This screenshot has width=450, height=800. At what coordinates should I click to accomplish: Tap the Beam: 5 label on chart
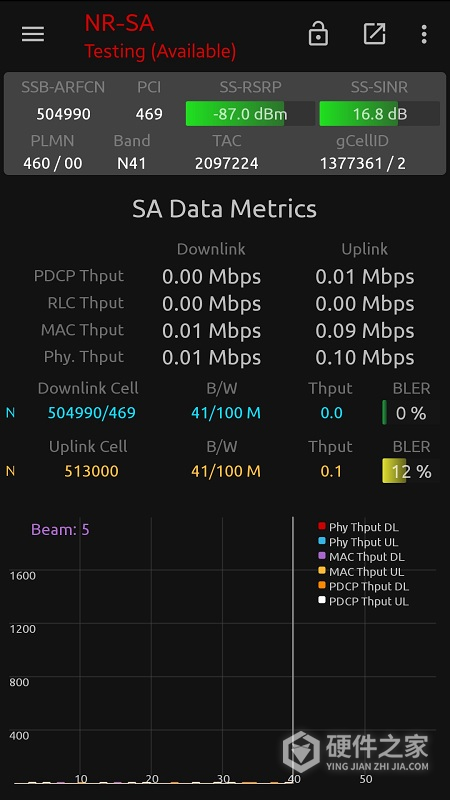coord(60,530)
